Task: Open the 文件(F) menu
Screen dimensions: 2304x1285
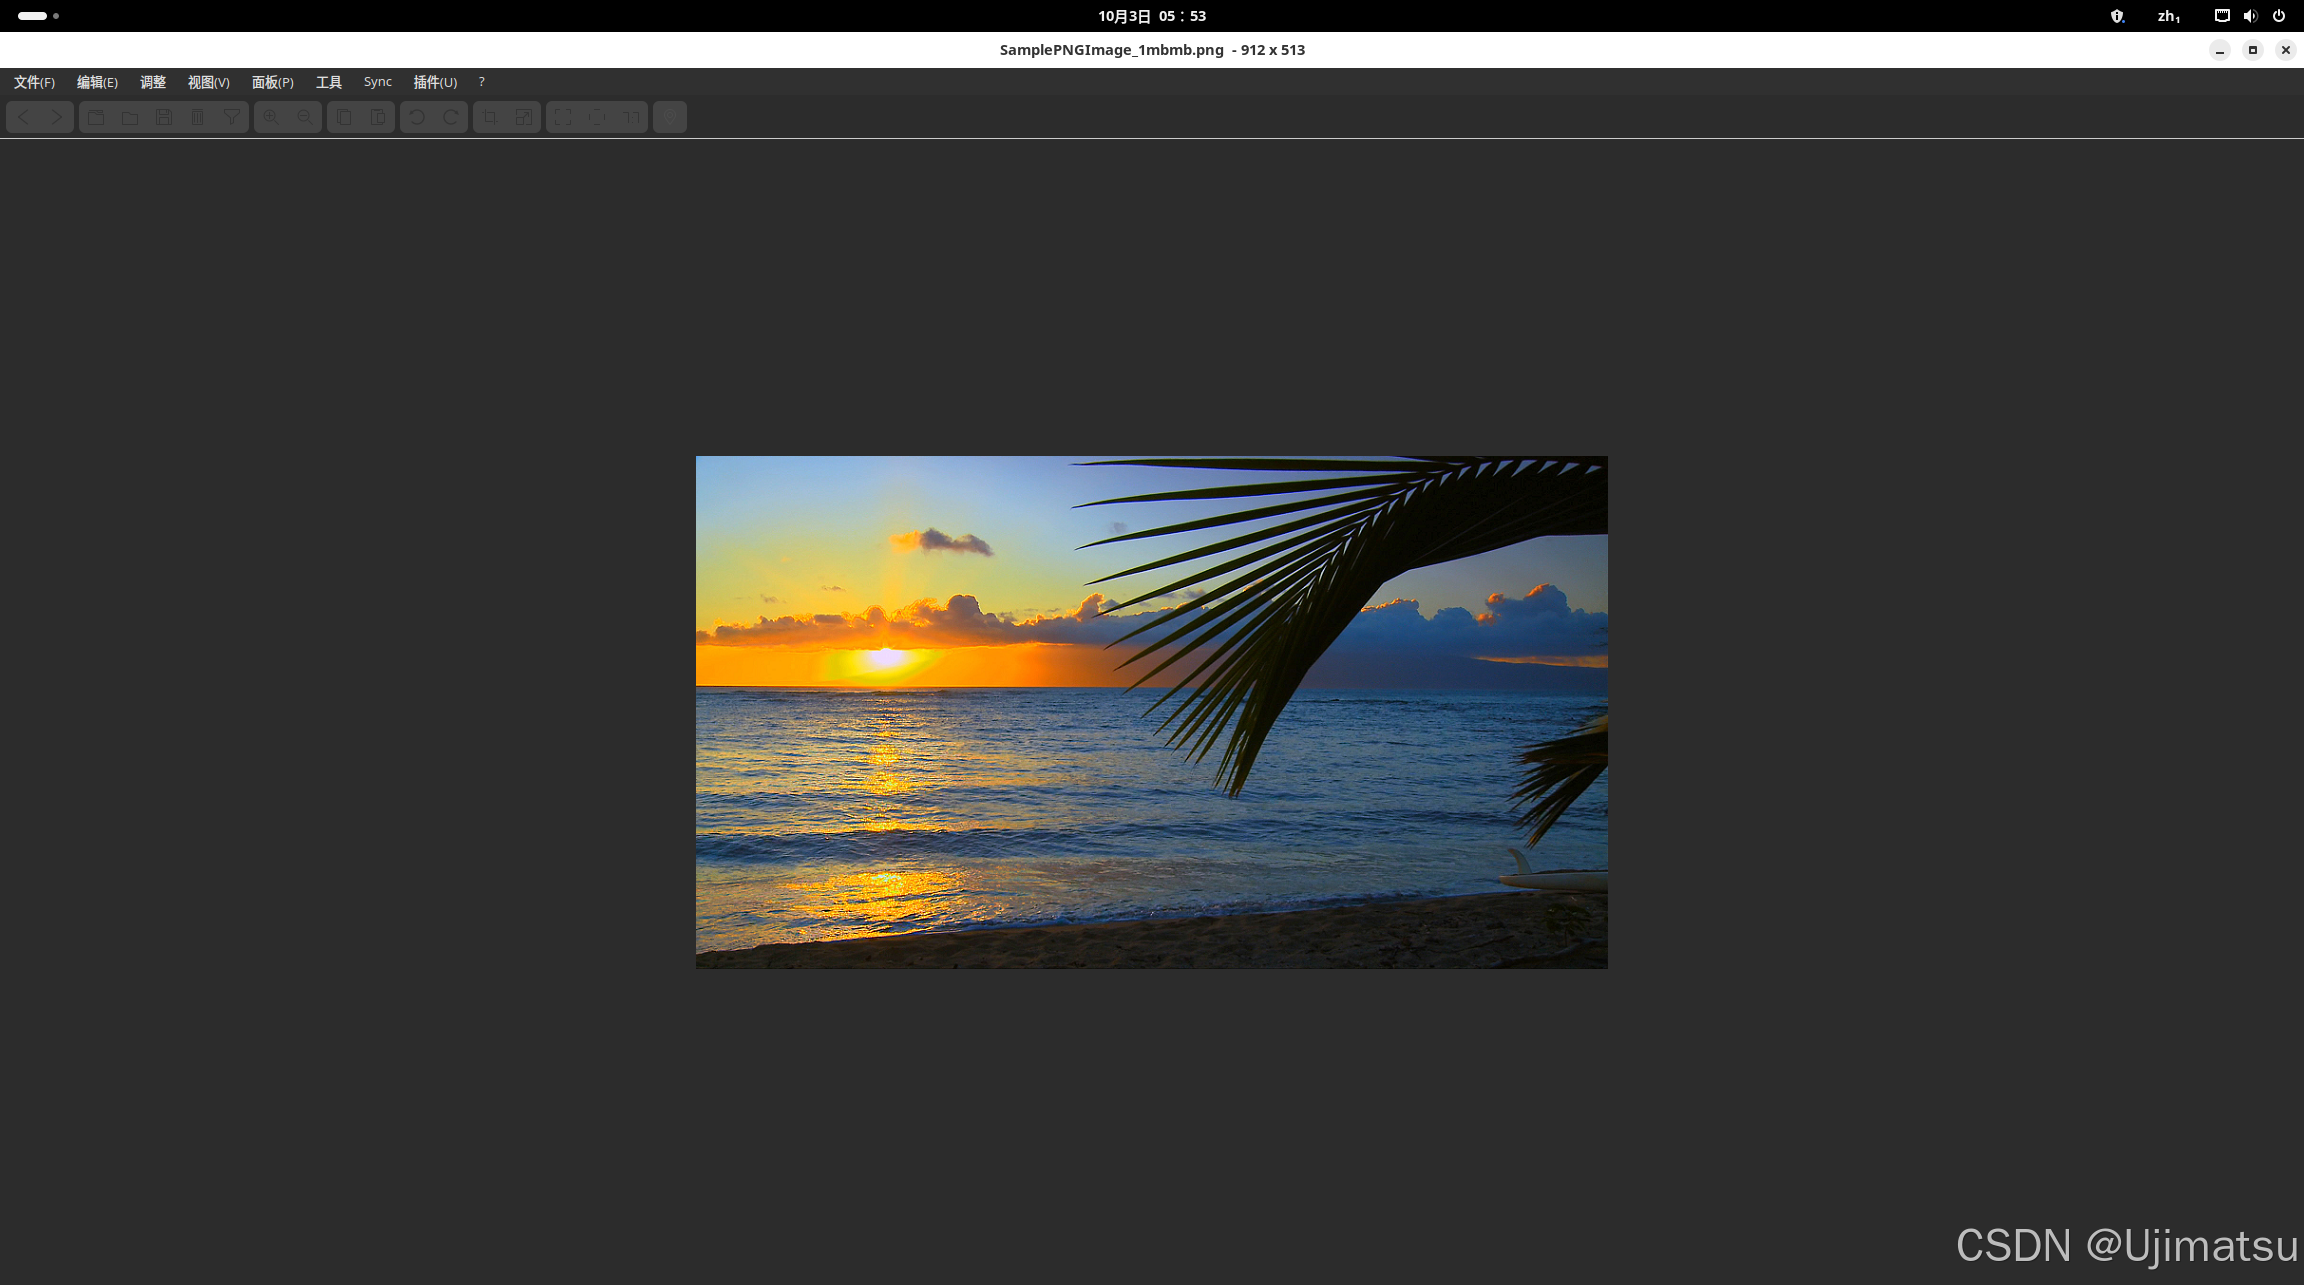Action: pos(34,82)
